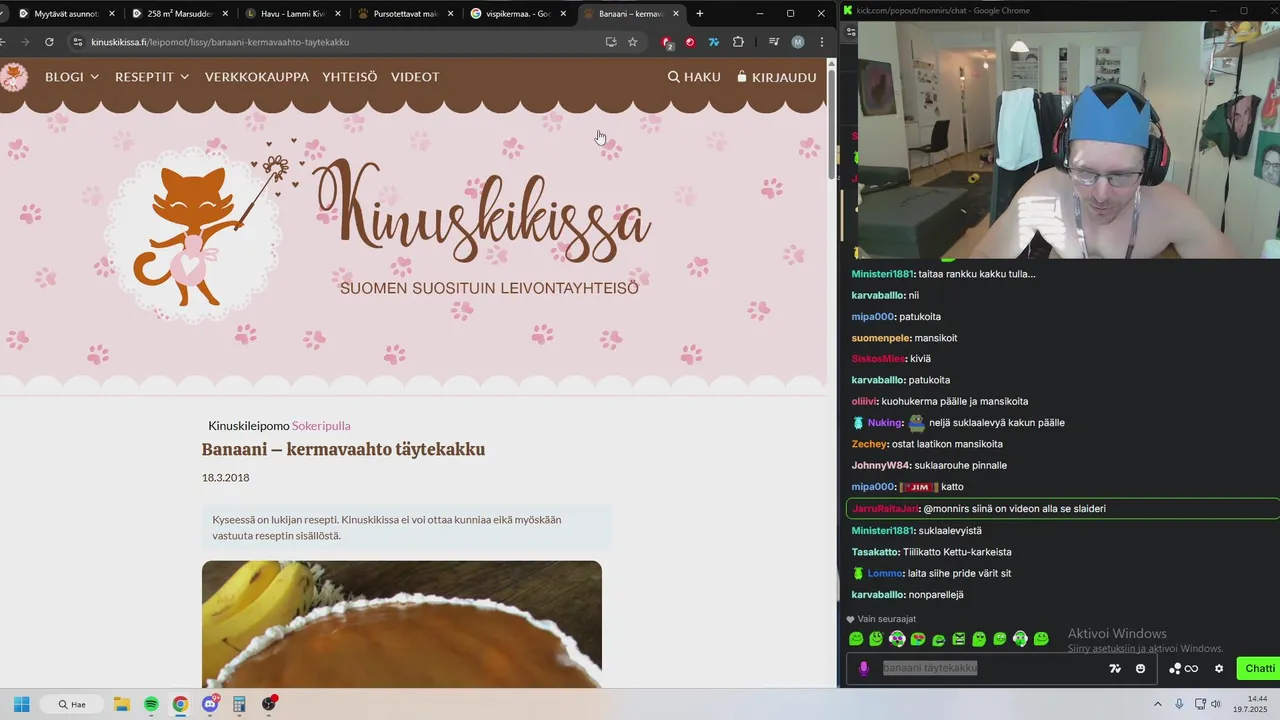Click the first green emote in the quick row

click(856, 639)
